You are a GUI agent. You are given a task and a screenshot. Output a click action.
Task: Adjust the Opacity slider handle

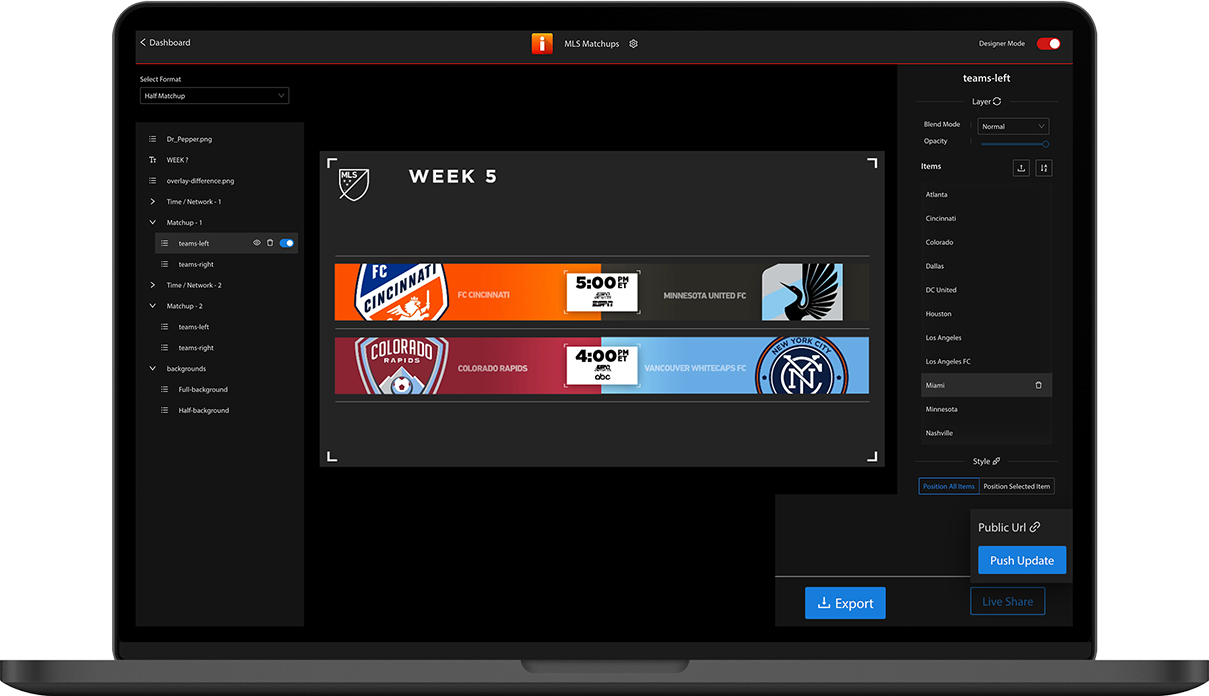coord(1046,144)
